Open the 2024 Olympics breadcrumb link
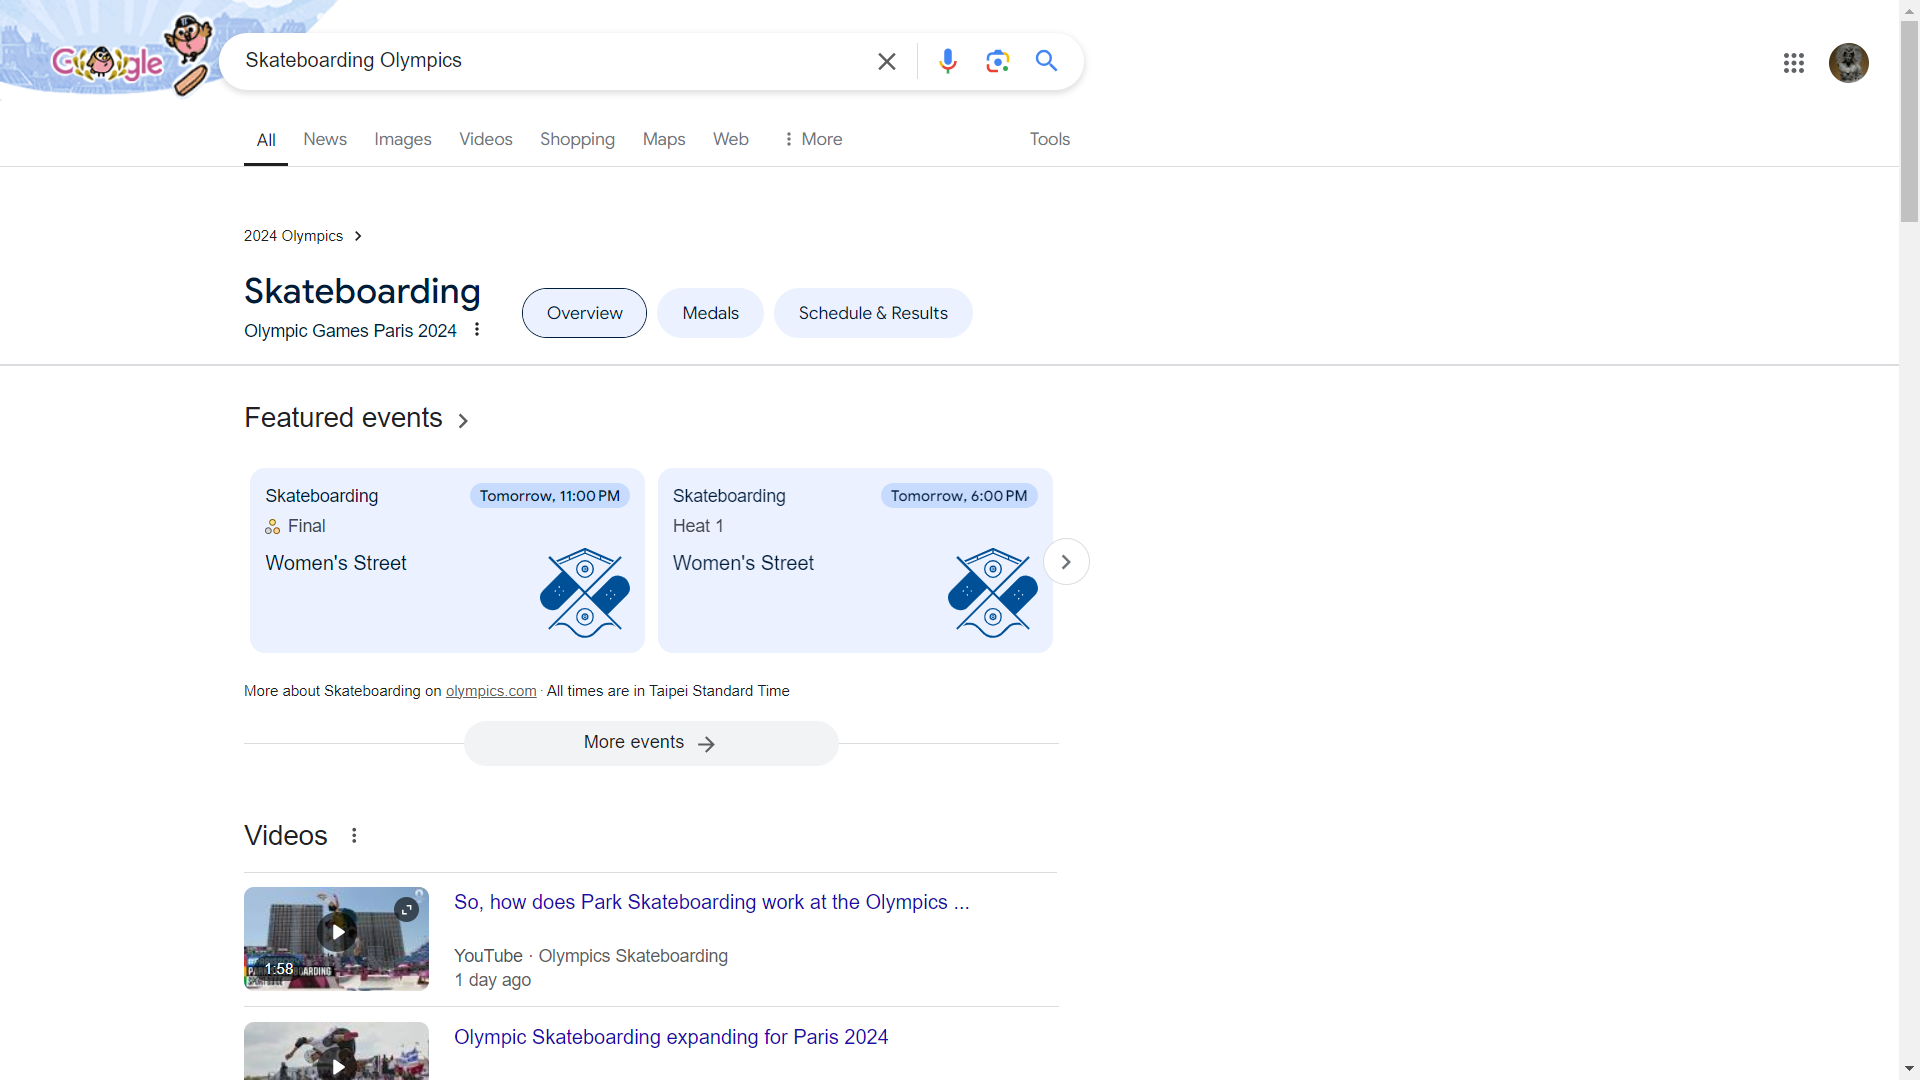Screen dimensions: 1920x1080 pyautogui.click(x=303, y=236)
